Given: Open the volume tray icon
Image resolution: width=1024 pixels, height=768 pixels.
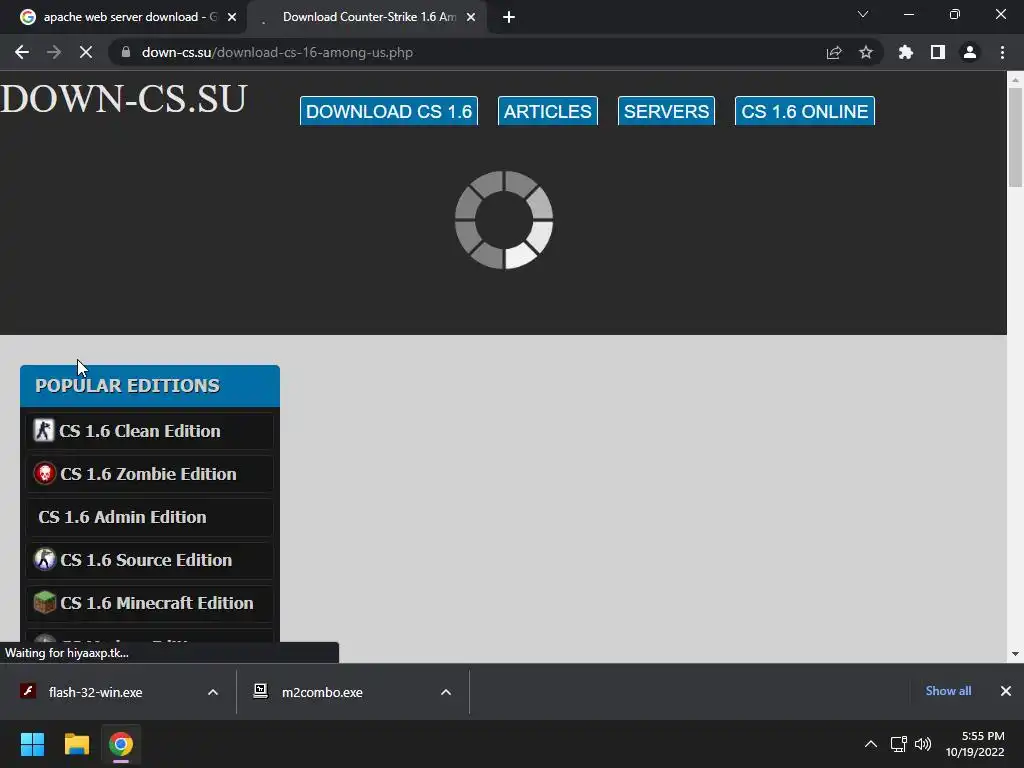Looking at the screenshot, I should 923,744.
